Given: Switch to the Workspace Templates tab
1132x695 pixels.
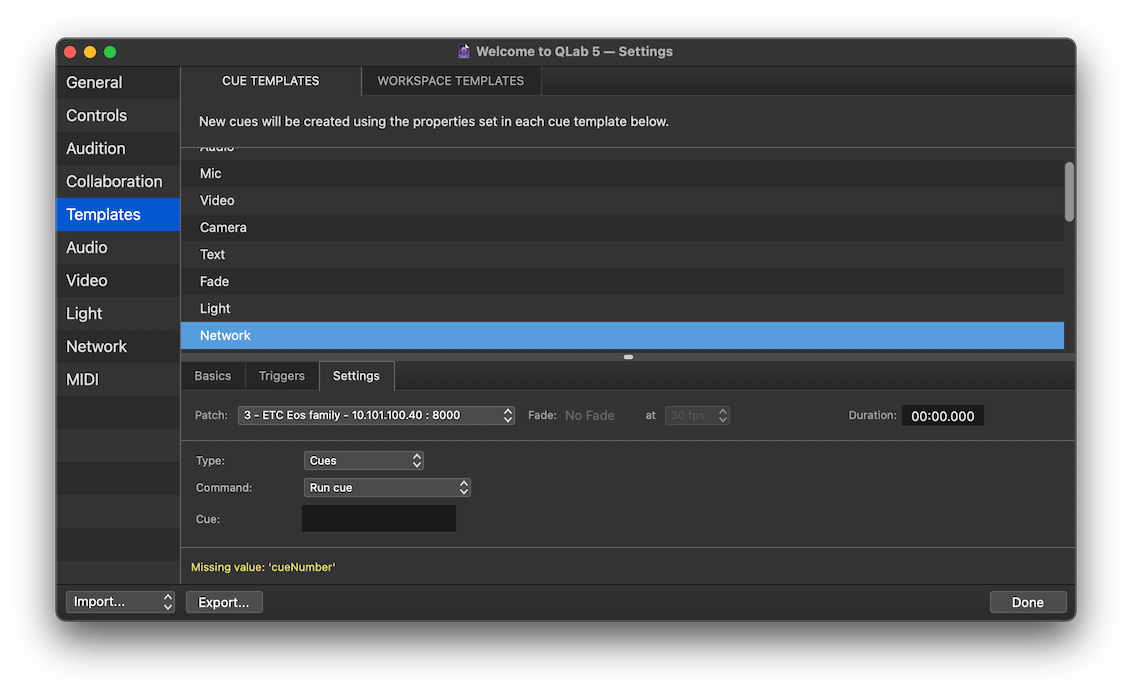Looking at the screenshot, I should click(450, 81).
